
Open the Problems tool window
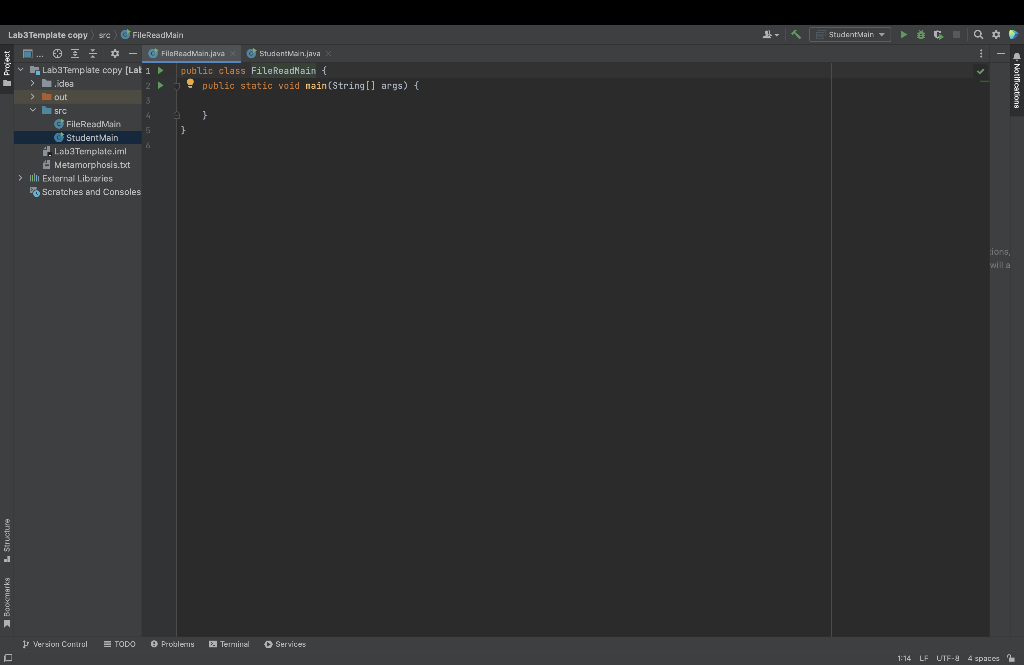coord(172,644)
